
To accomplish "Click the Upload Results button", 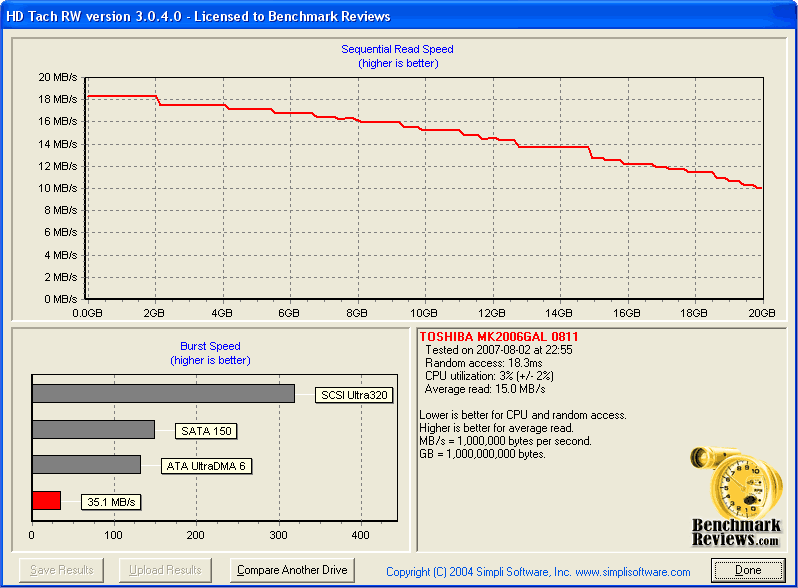I will tap(165, 570).
